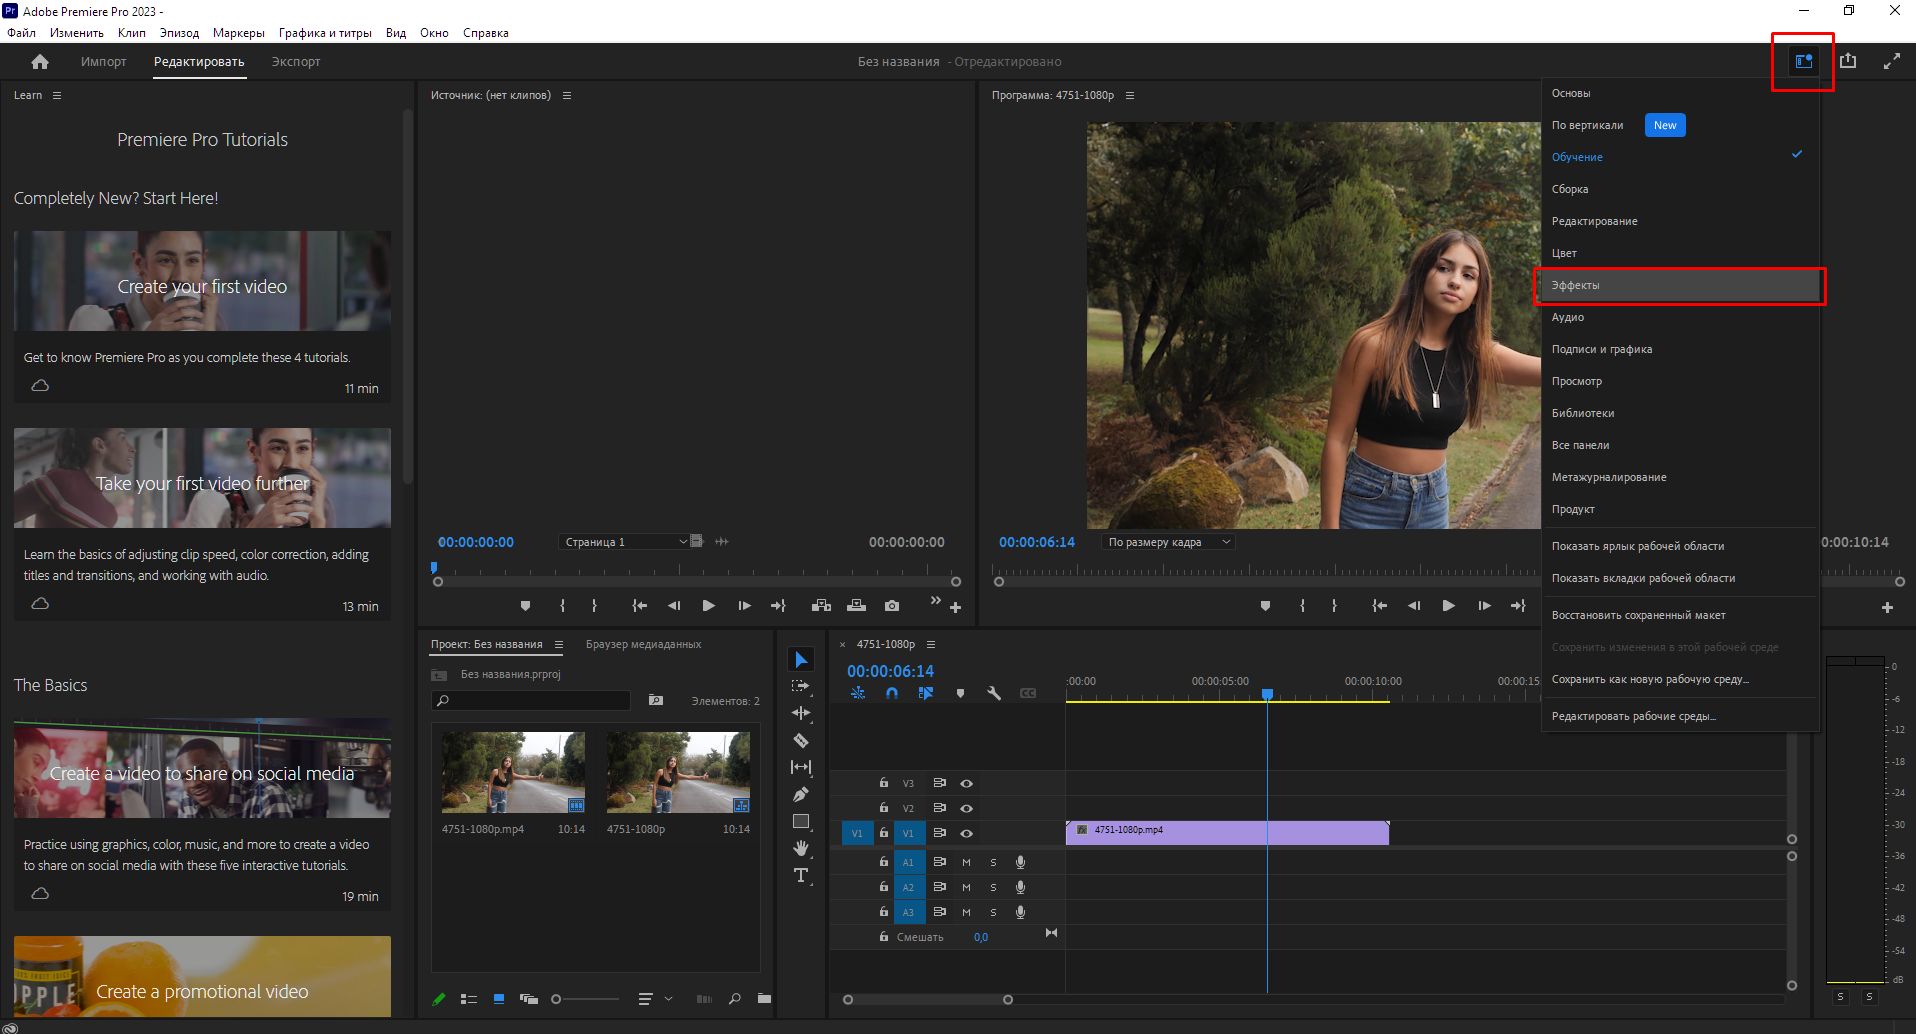Screen dimensions: 1916x1034
Task: Switch Project panel to list view
Action: coord(468,998)
